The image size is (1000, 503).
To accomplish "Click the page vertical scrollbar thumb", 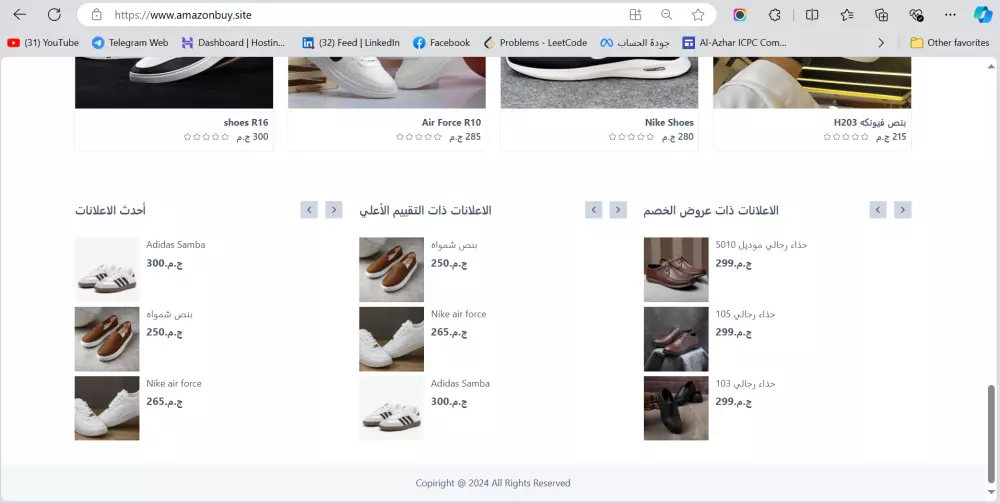I will [x=991, y=434].
